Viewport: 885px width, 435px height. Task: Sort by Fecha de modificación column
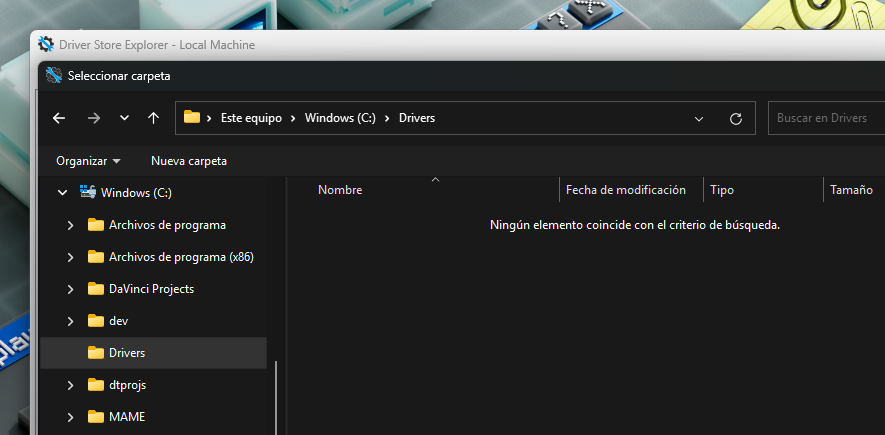pyautogui.click(x=625, y=190)
